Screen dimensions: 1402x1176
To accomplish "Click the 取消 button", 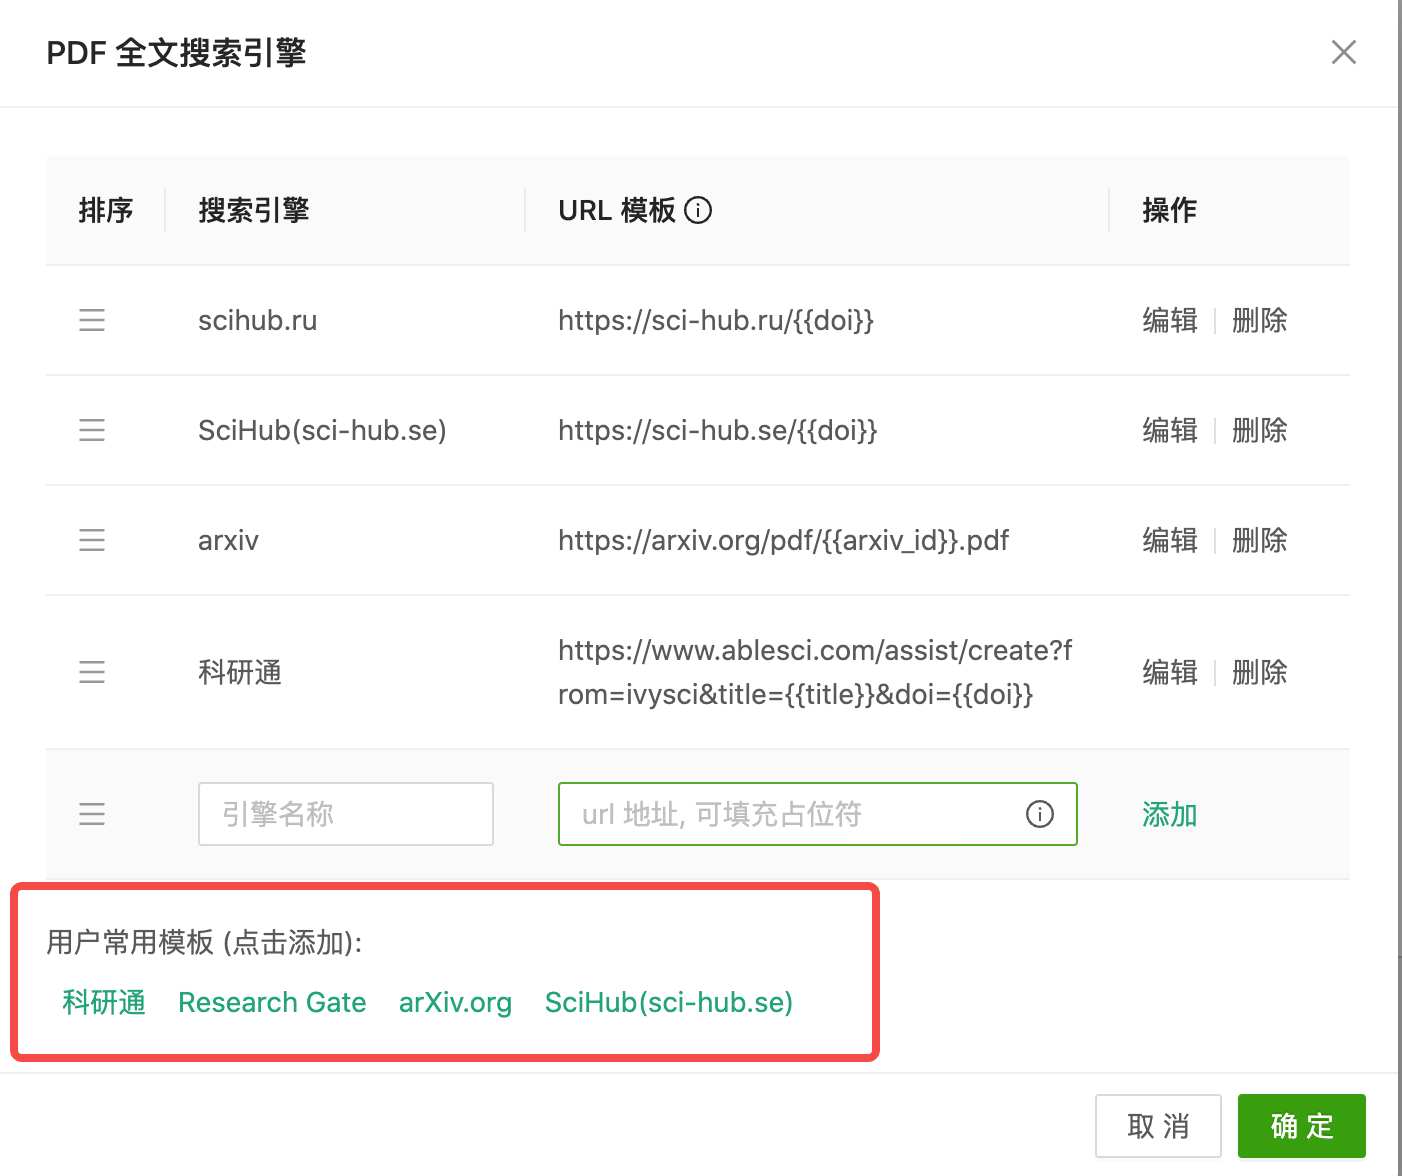I will point(1158,1126).
